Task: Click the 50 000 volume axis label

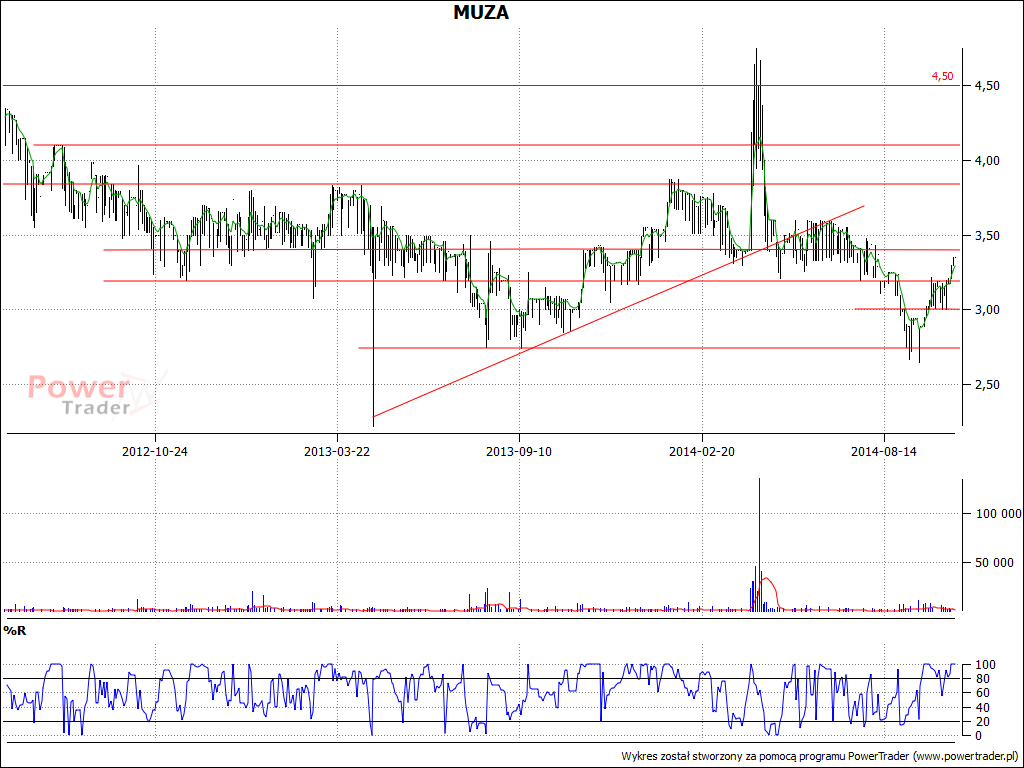Action: tap(995, 562)
